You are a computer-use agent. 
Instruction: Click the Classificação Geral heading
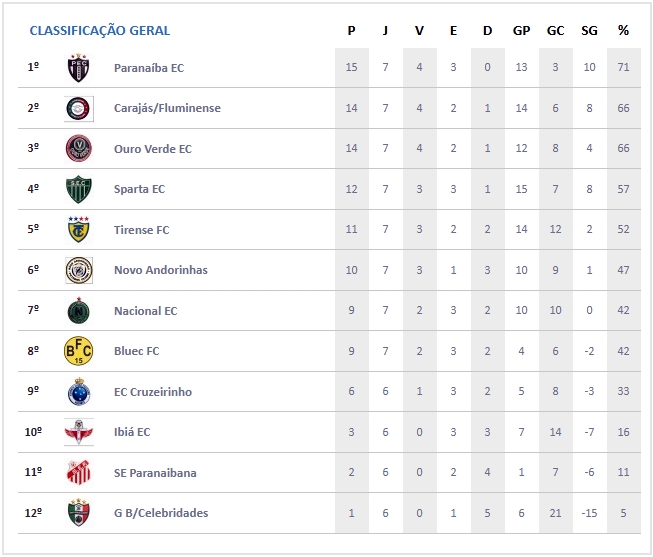[x=100, y=31]
